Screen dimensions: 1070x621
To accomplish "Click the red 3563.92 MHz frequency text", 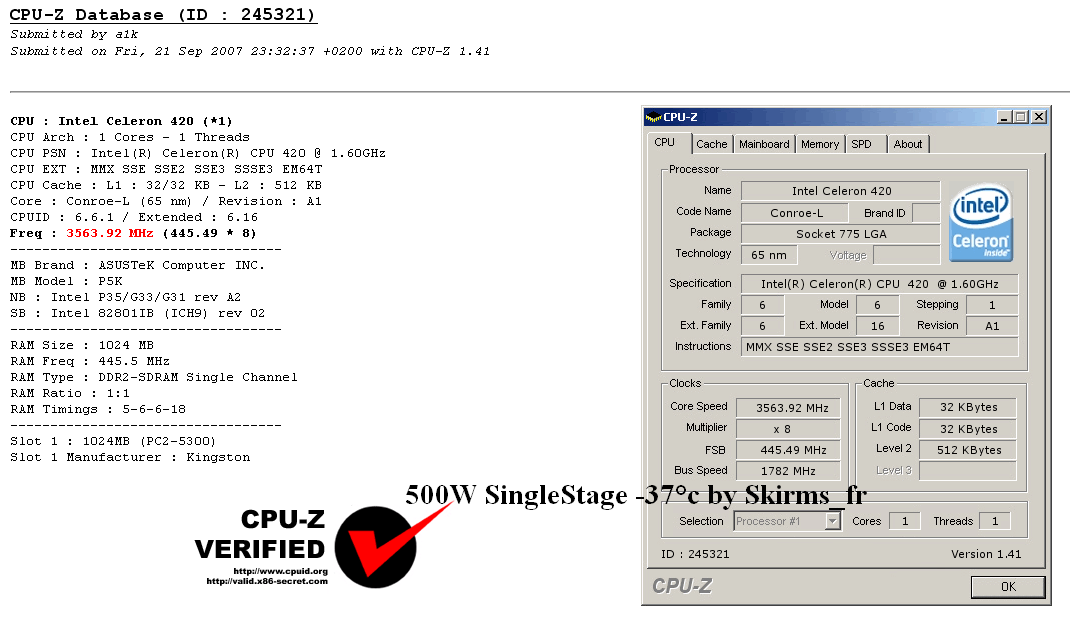I will pos(109,233).
